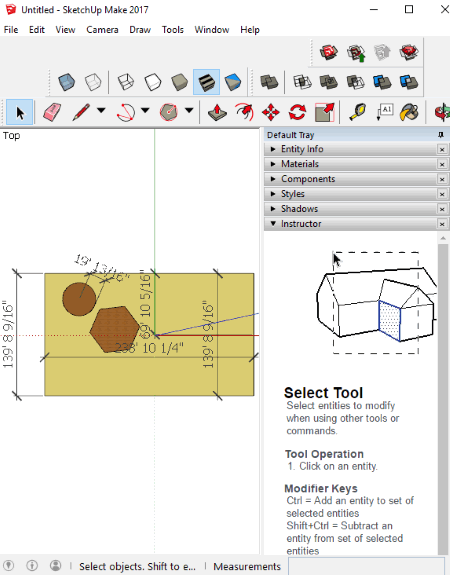Image resolution: width=450 pixels, height=575 pixels.
Task: Open the Draw menu
Action: point(140,30)
